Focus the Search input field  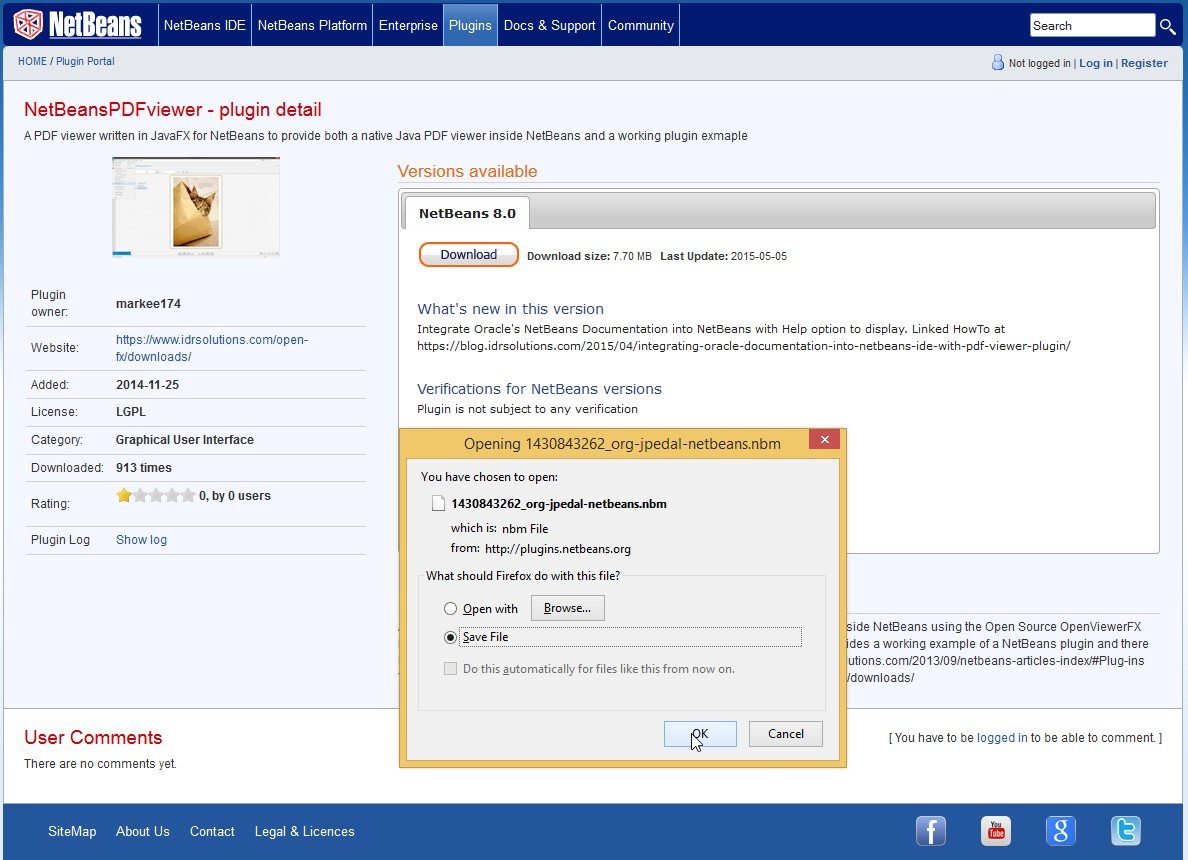[1091, 26]
